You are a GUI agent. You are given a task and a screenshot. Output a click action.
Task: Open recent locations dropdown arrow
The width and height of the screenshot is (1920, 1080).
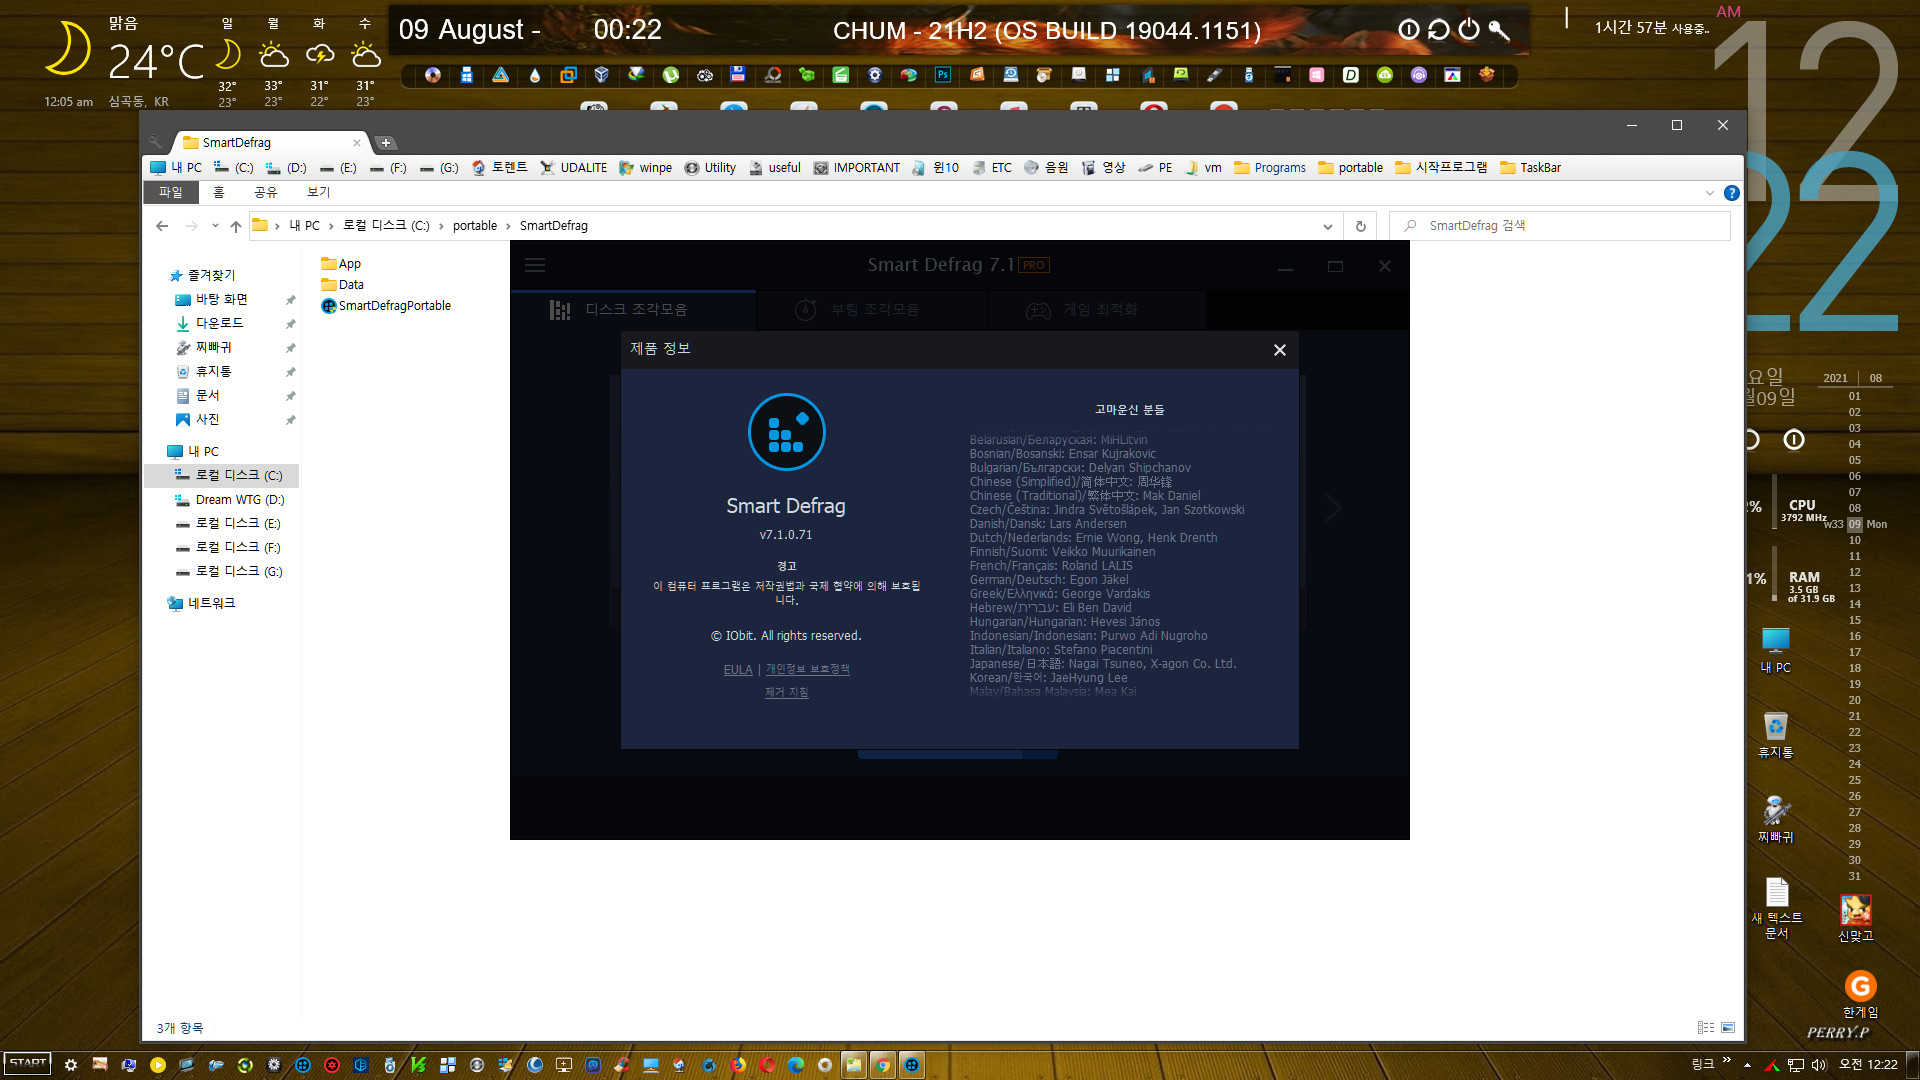[x=215, y=226]
